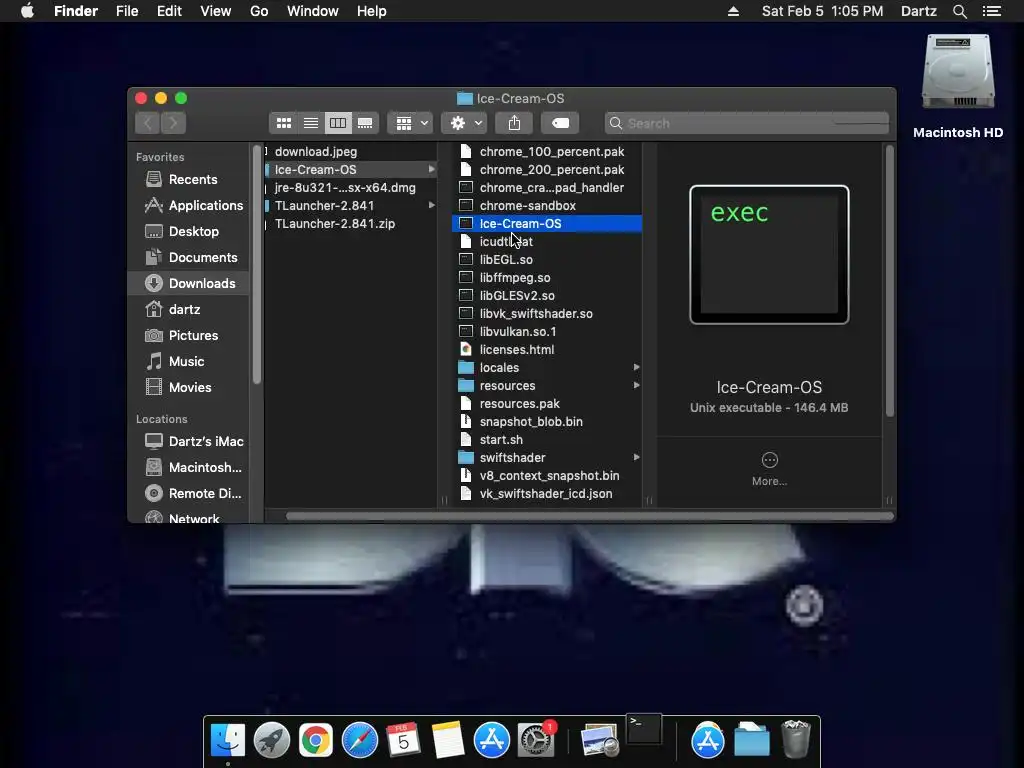Image resolution: width=1024 pixels, height=768 pixels.
Task: Launch Safari from the Dock
Action: tap(360, 741)
